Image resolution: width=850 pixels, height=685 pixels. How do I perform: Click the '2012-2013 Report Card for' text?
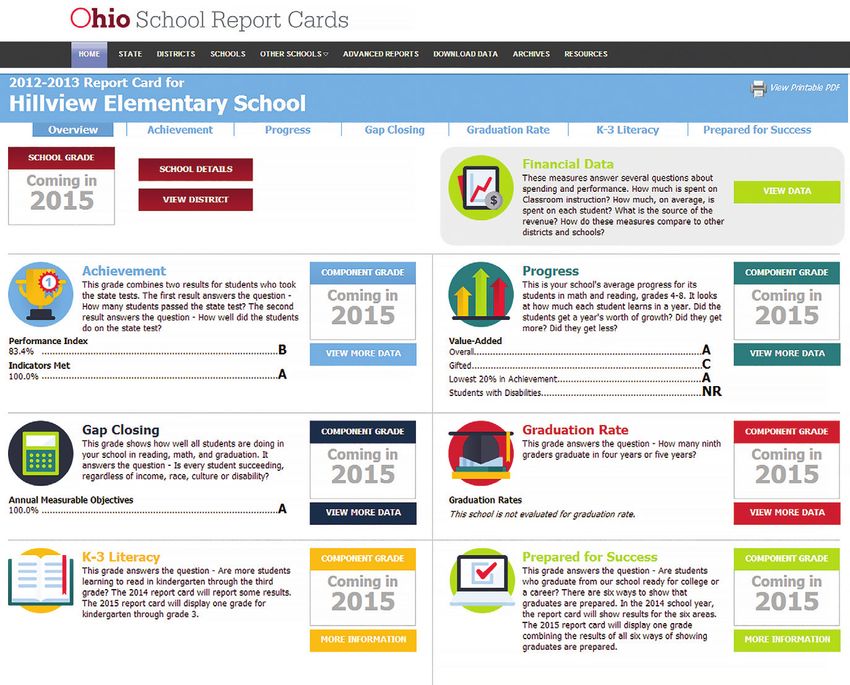96,83
